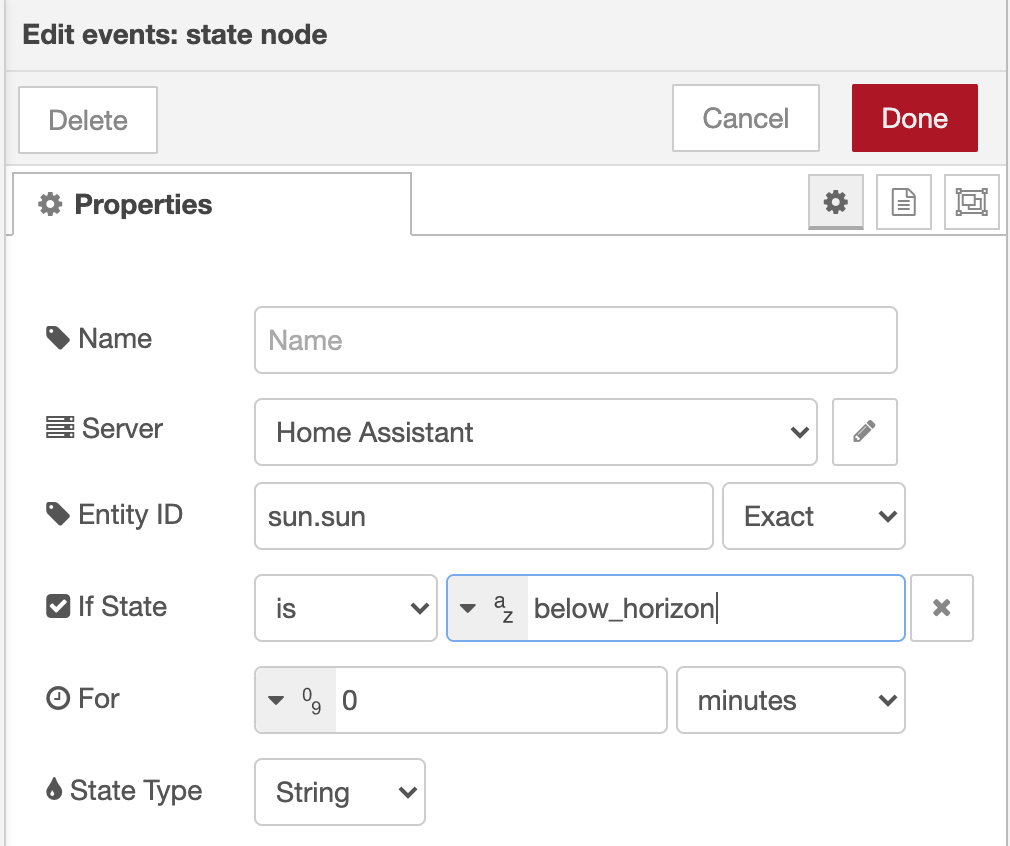
Task: Click the Entity ID field with sun.sun
Action: (x=483, y=516)
